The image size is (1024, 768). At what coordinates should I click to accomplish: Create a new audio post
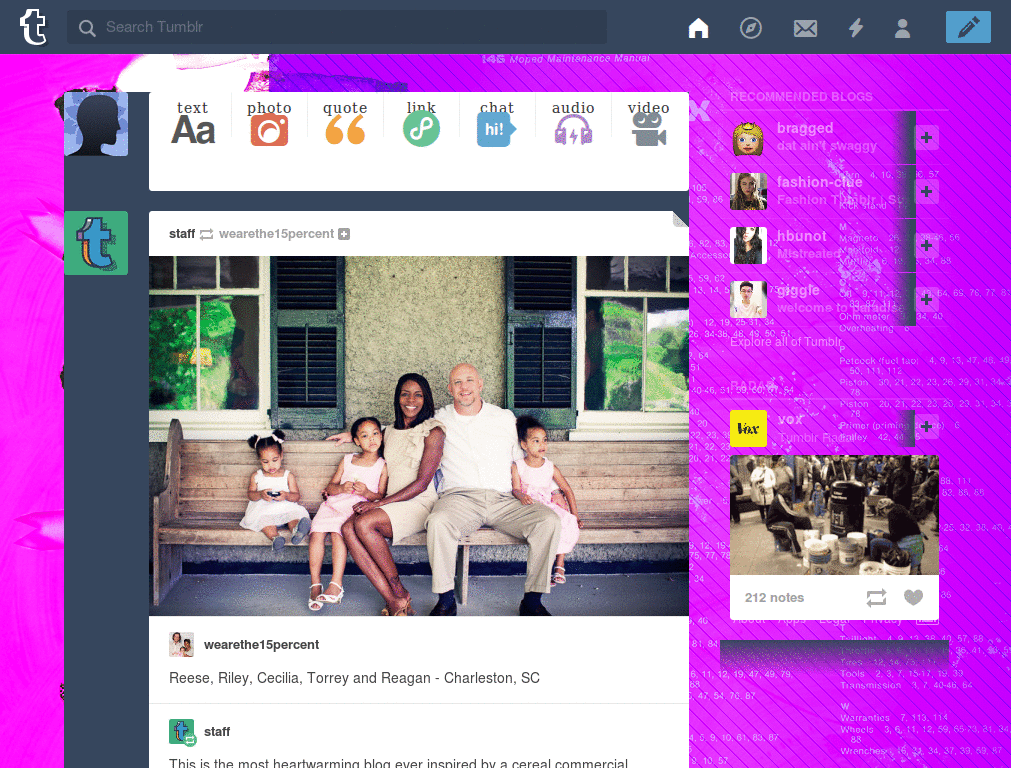tap(573, 123)
